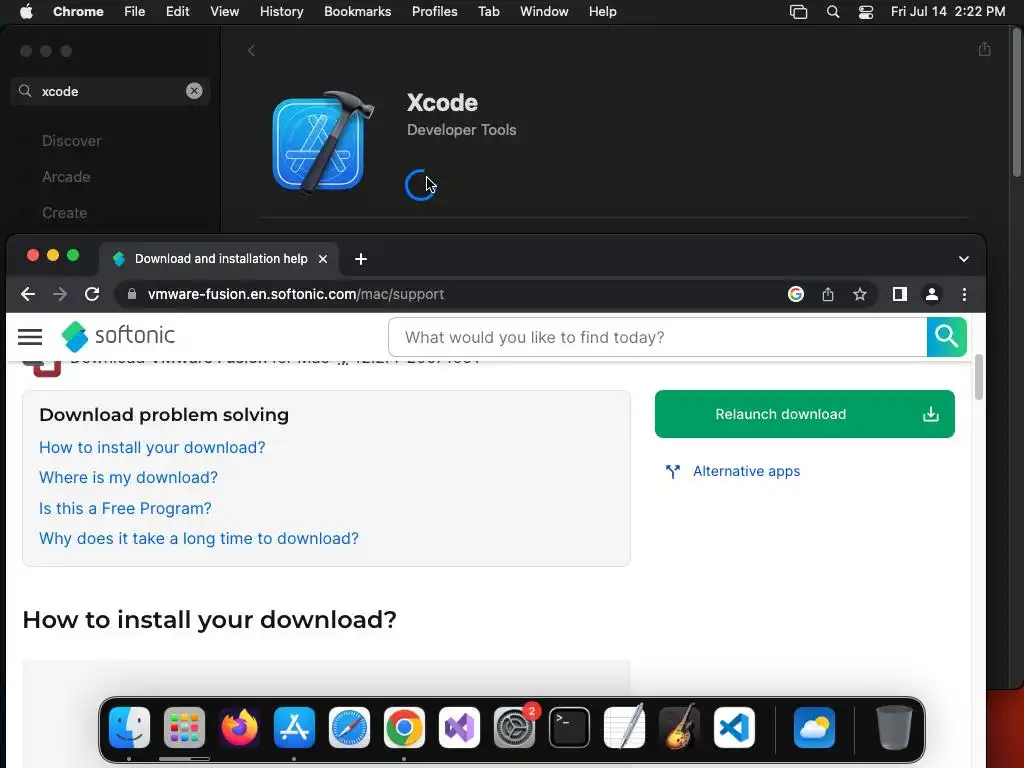Open a new Chrome tab
This screenshot has height=768, width=1024.
click(360, 259)
